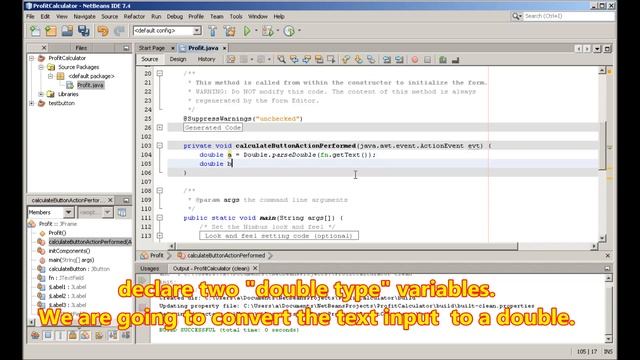Viewport: 640px width, 360px height.
Task: Click the Undo toolbar icon
Action: coord(103,31)
